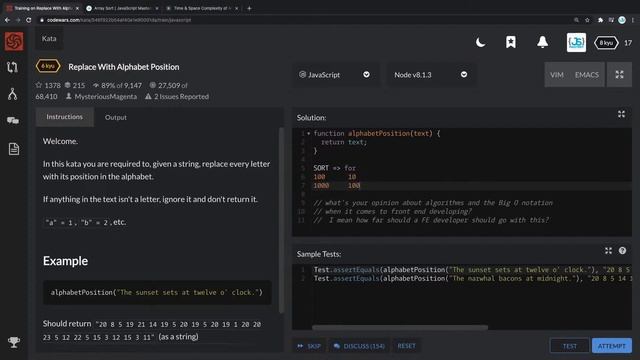This screenshot has width=640, height=360.
Task: Open the Node v8.1.3 version dropdown
Action: 431,75
